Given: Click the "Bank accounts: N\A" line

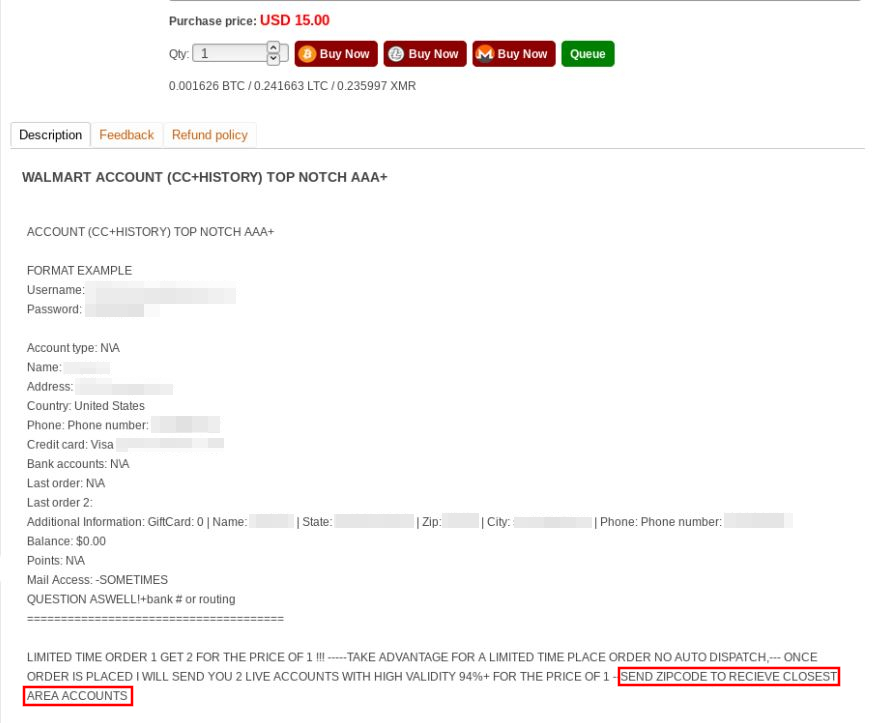Looking at the screenshot, I should pos(78,464).
